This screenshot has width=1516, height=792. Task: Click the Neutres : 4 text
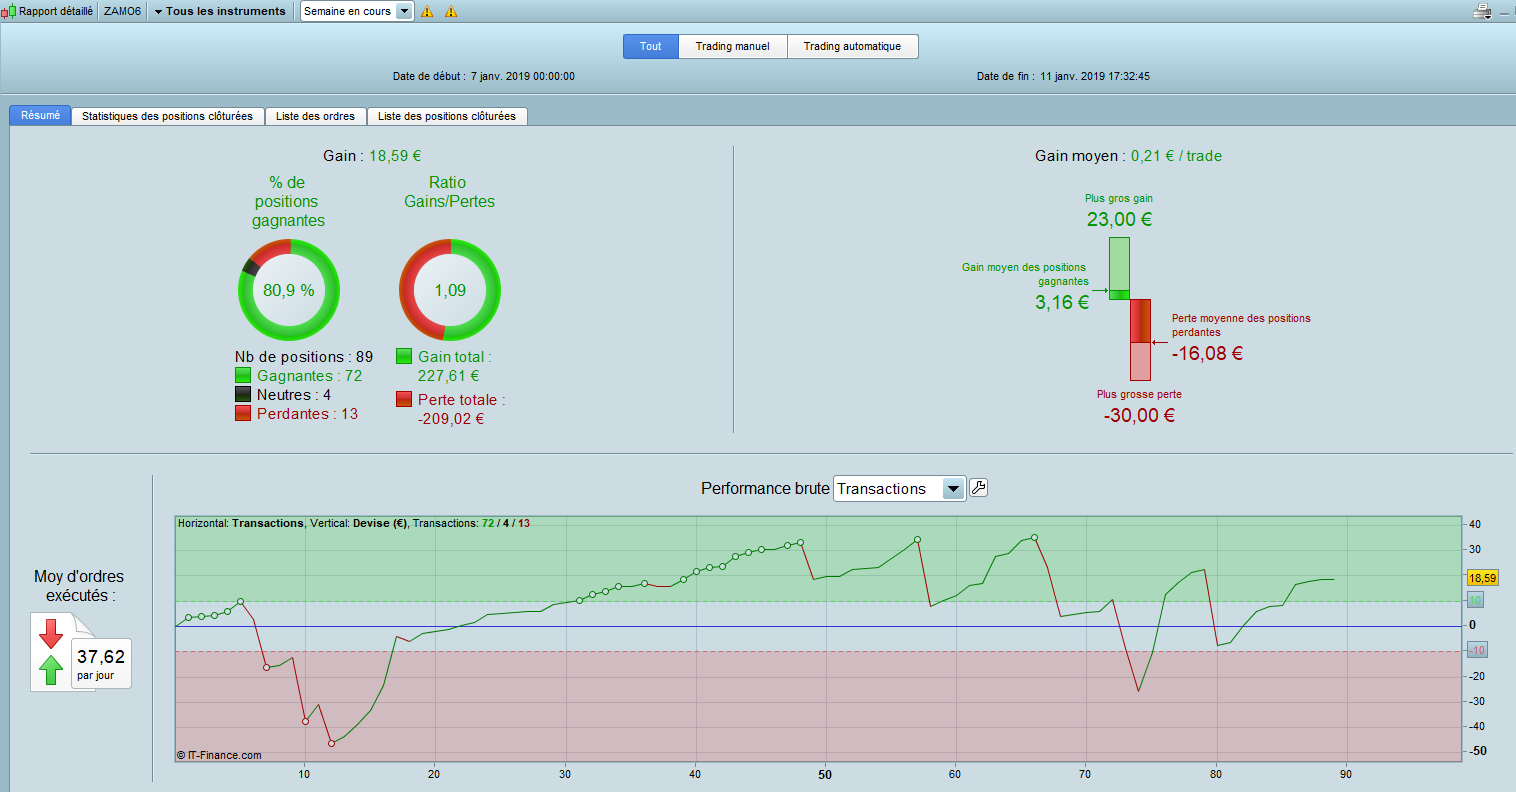tap(294, 395)
